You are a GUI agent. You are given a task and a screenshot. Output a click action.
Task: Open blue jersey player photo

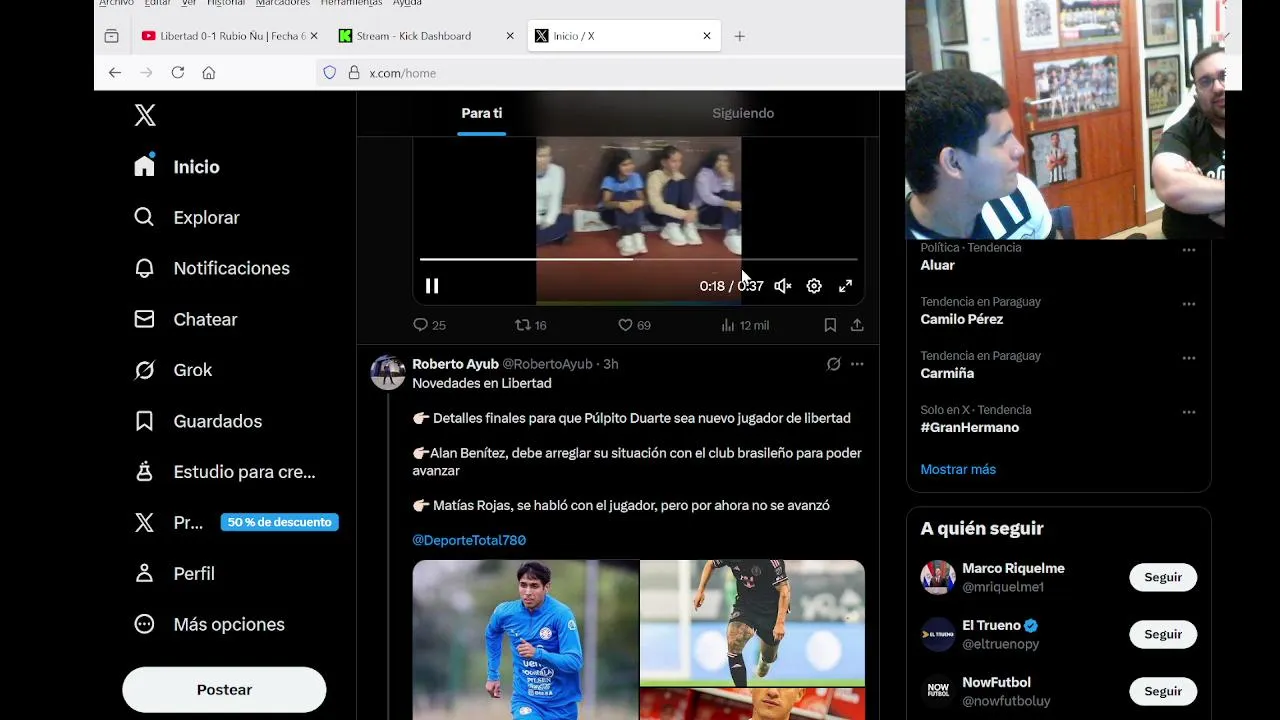click(x=525, y=640)
